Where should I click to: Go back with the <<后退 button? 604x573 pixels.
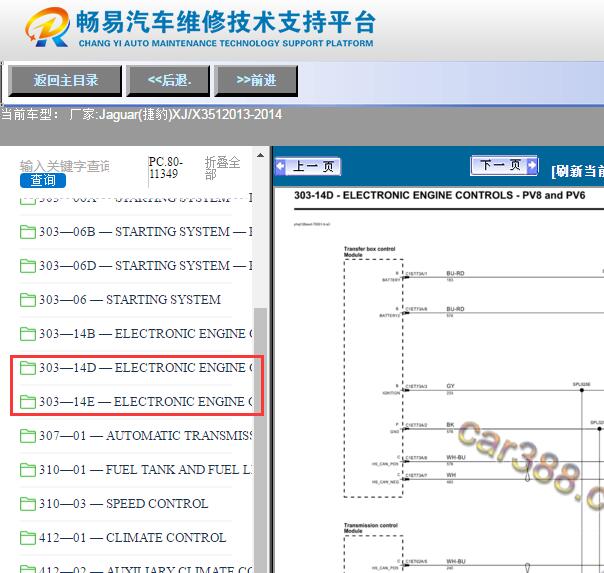[x=168, y=80]
